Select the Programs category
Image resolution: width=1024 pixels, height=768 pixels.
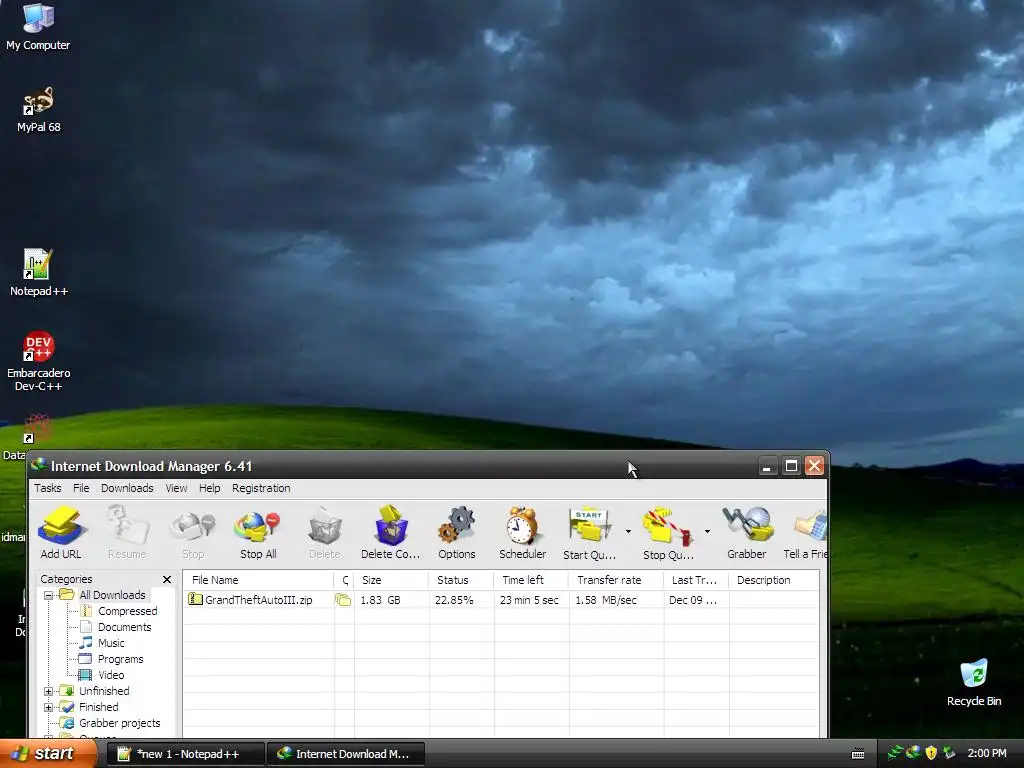point(120,659)
